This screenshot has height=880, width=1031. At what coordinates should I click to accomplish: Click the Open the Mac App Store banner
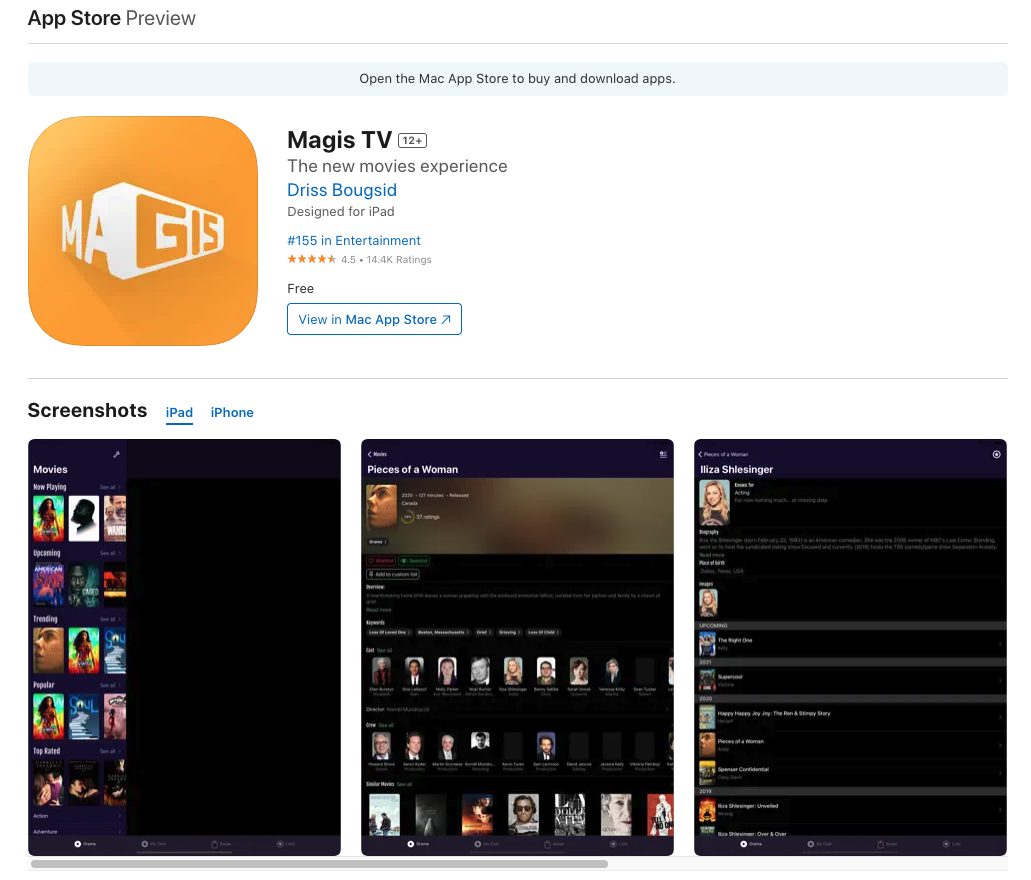click(x=517, y=79)
